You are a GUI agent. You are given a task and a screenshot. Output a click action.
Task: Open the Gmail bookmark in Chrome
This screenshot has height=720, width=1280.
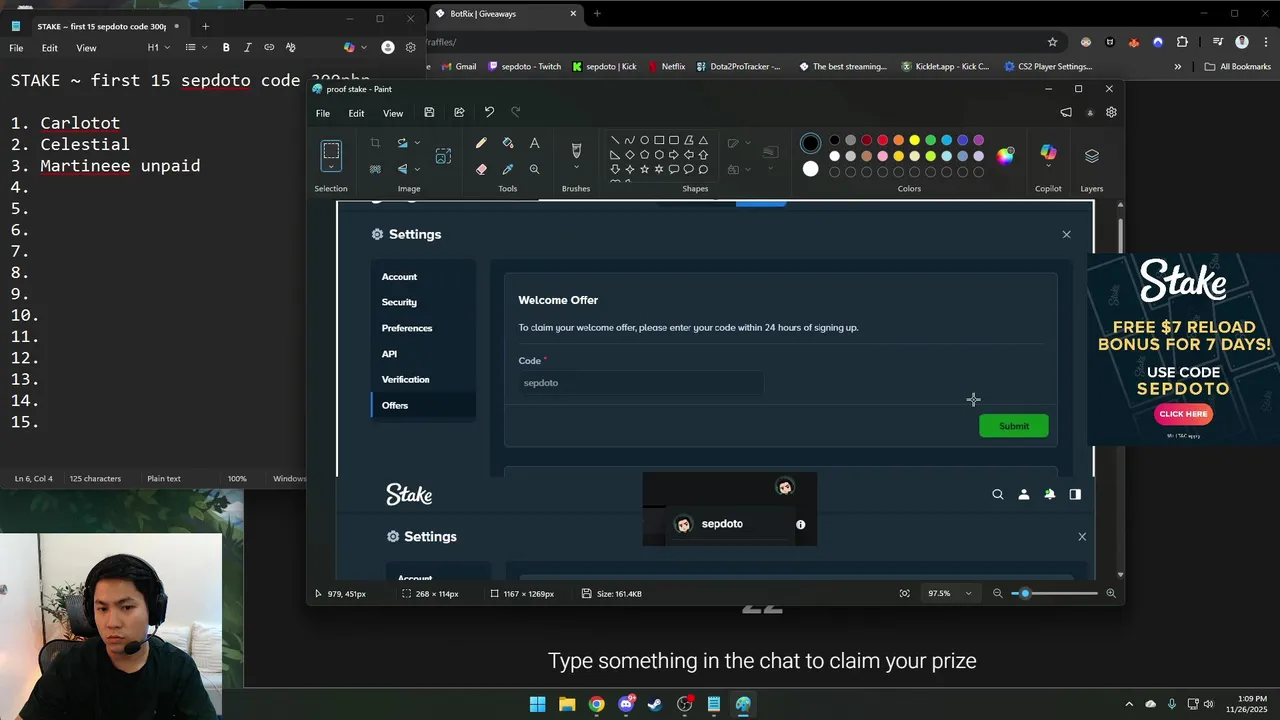point(458,67)
